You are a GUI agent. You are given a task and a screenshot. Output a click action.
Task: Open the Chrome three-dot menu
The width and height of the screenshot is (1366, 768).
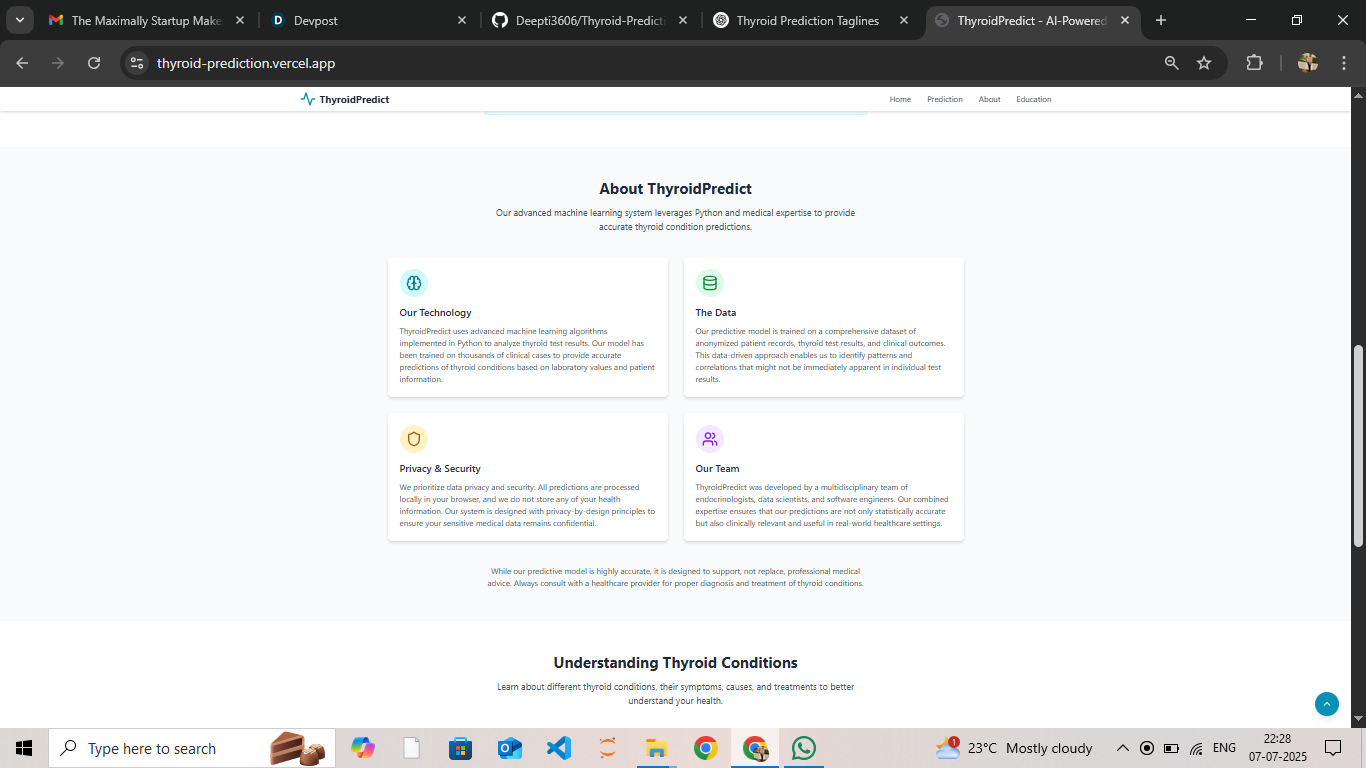pos(1343,63)
